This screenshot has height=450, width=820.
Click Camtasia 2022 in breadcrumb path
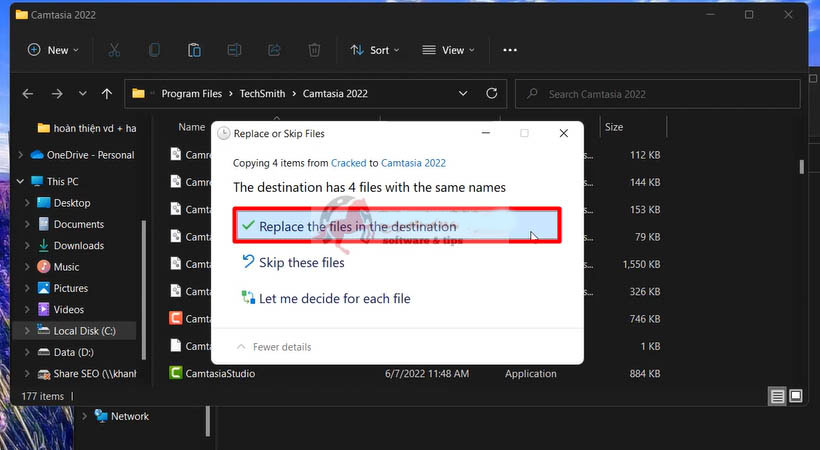[335, 94]
